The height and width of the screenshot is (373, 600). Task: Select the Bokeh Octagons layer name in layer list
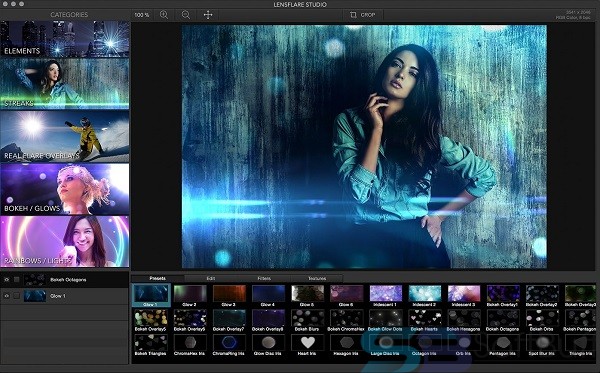(68, 280)
